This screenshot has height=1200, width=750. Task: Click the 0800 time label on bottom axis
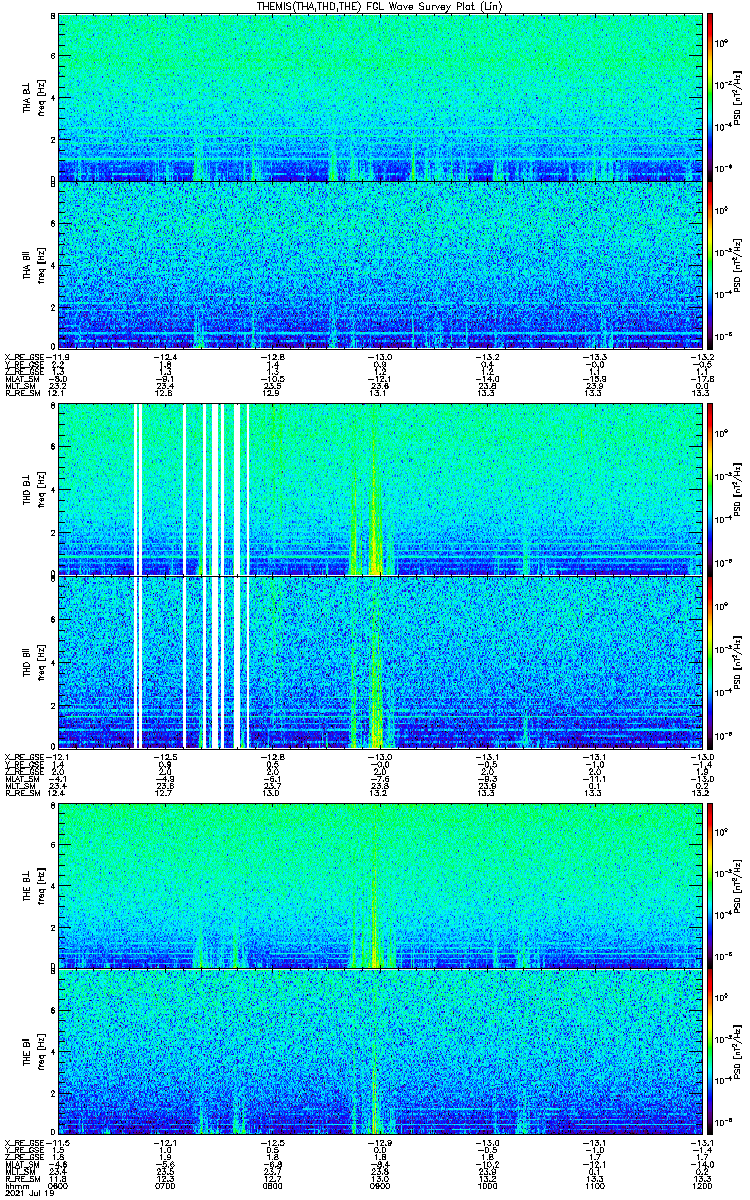272,1185
